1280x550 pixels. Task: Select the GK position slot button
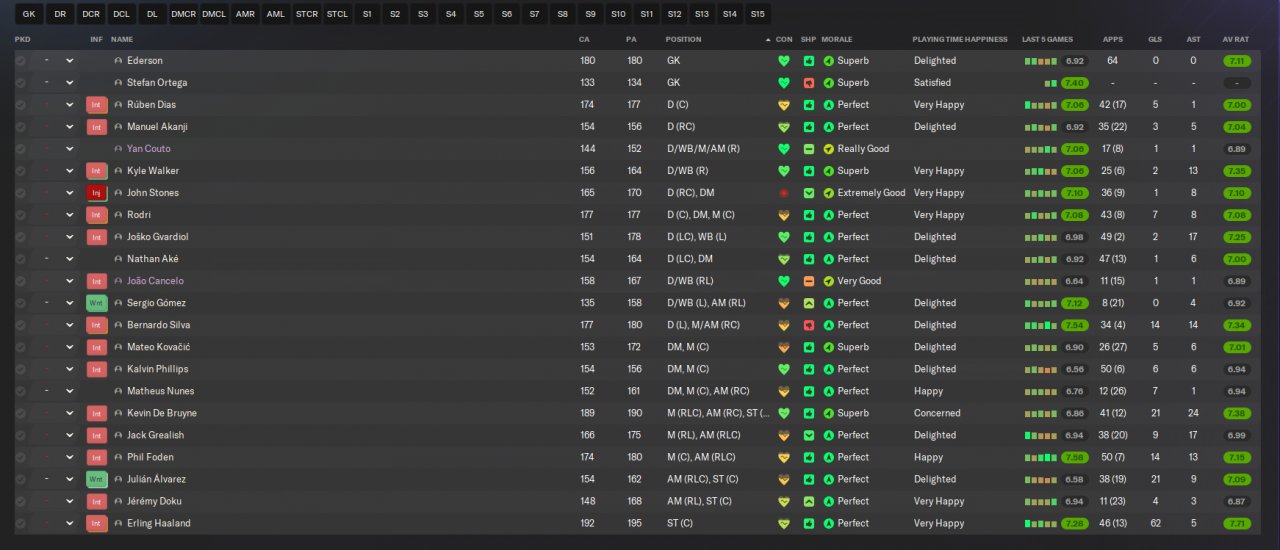(x=28, y=15)
